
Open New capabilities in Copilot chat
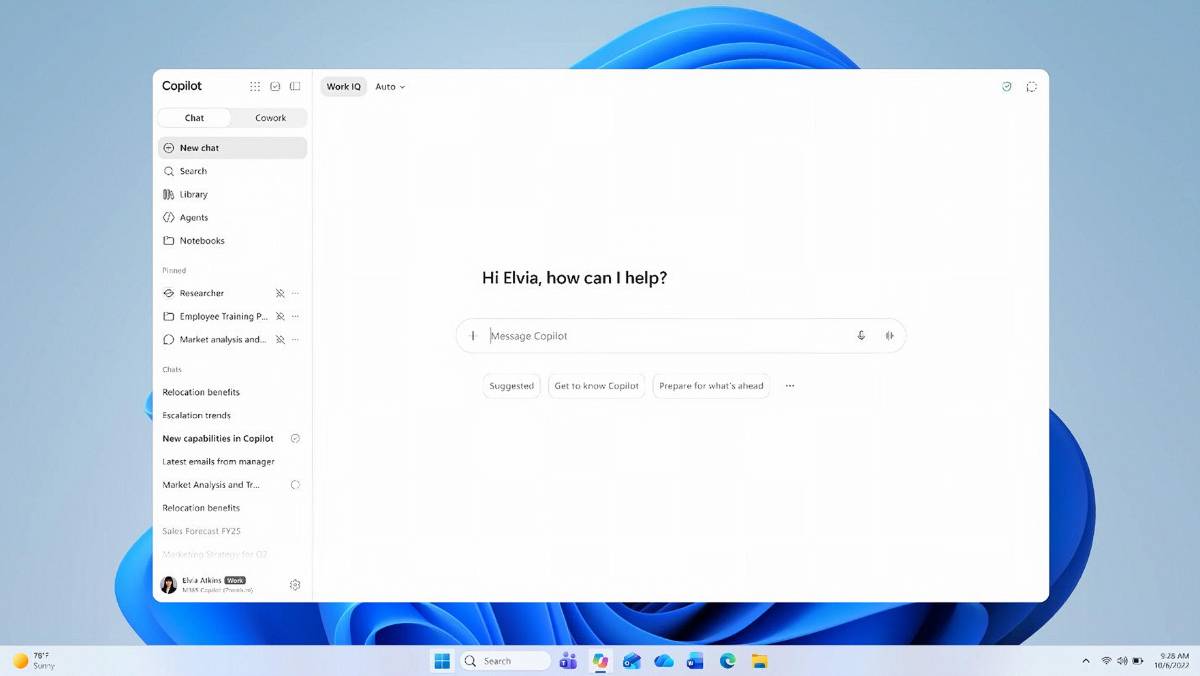(x=218, y=438)
